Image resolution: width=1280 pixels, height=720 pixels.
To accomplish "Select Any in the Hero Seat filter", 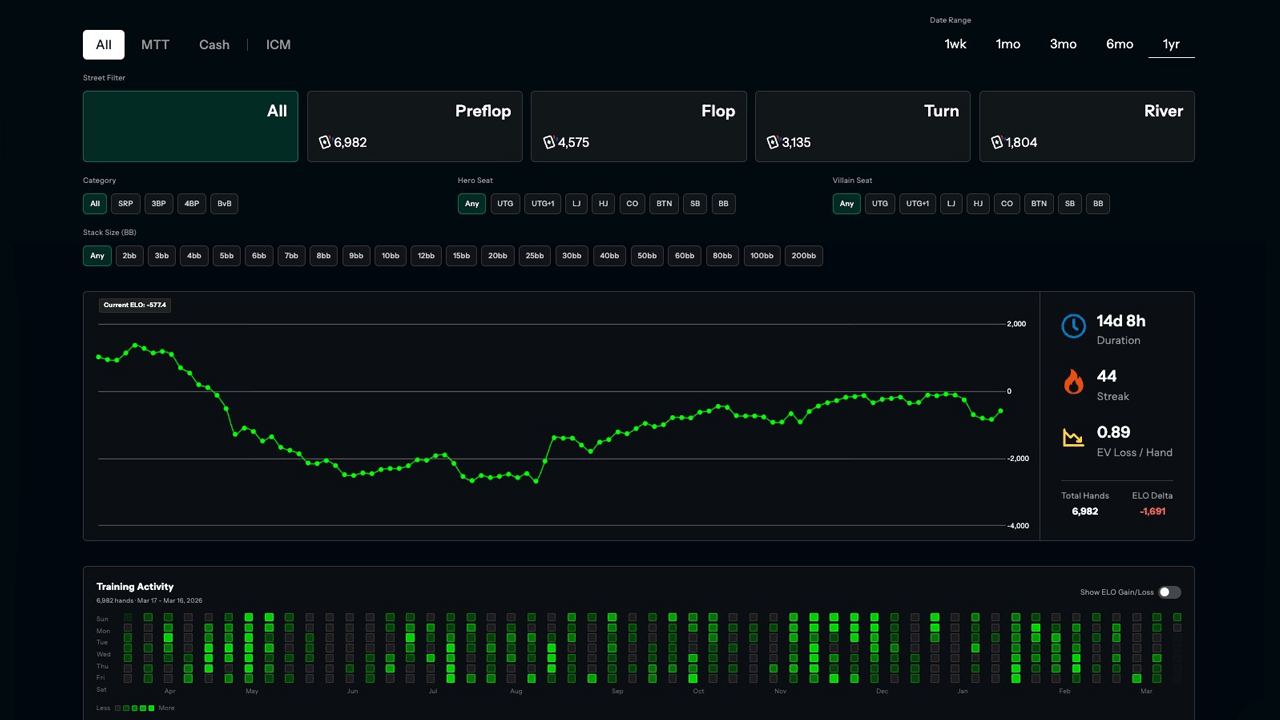I will click(471, 203).
